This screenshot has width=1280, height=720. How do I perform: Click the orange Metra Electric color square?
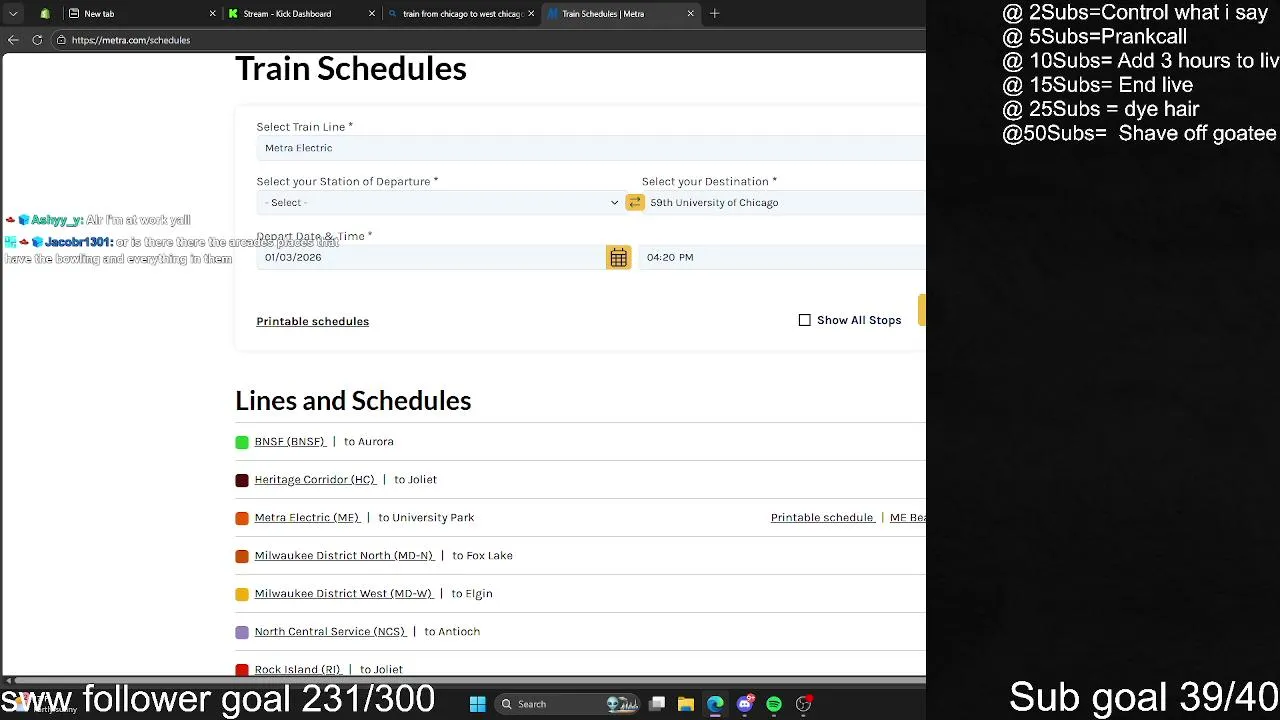tap(242, 518)
